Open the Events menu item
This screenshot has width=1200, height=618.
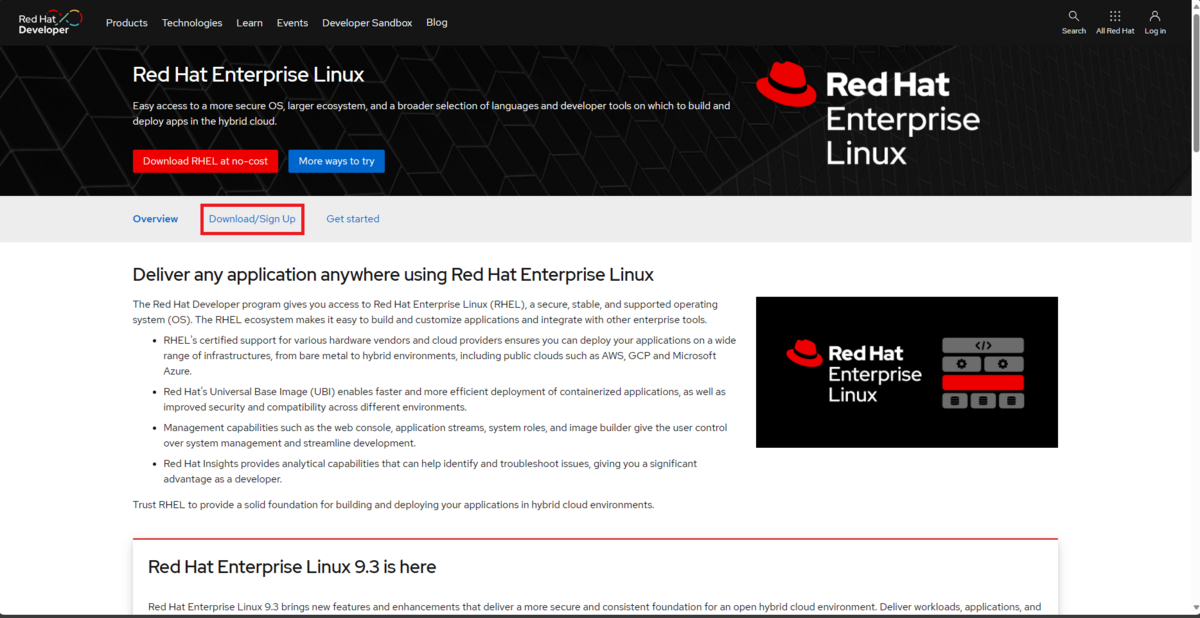(292, 22)
